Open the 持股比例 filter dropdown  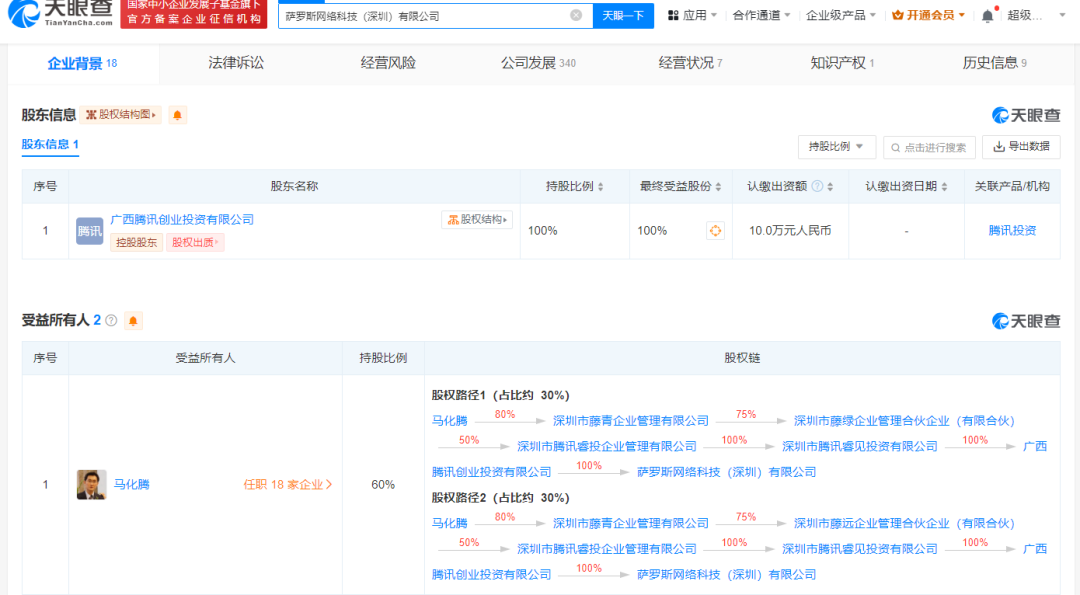tap(837, 147)
